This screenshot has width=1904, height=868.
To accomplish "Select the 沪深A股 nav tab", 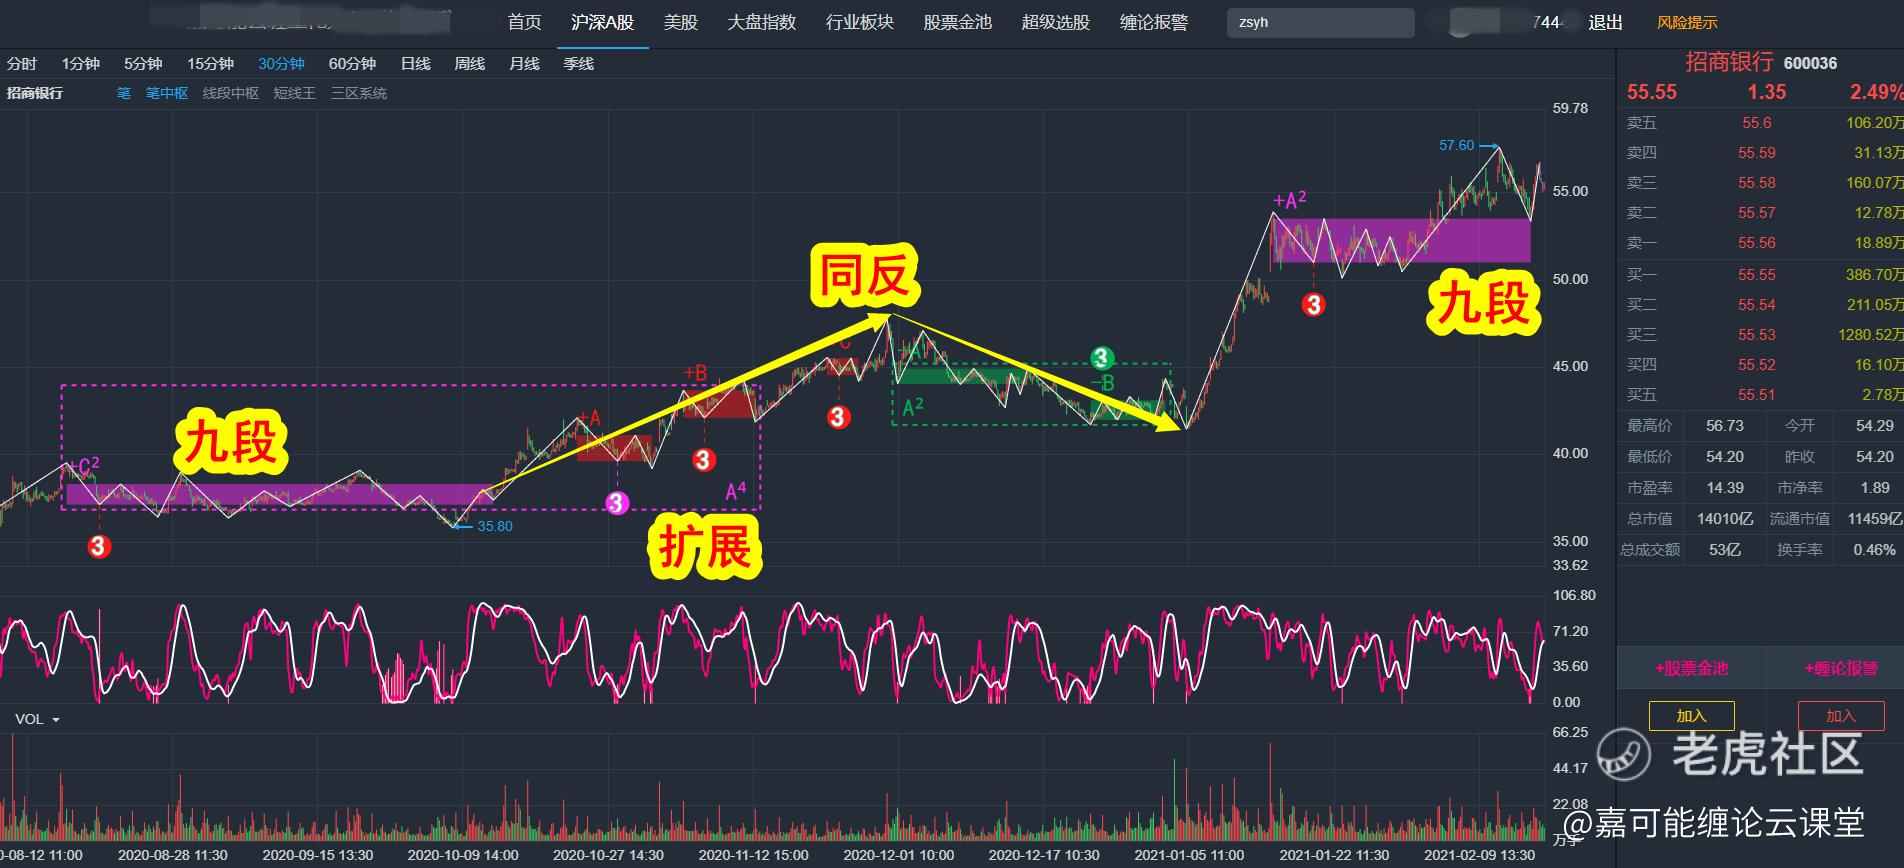I will click(602, 22).
